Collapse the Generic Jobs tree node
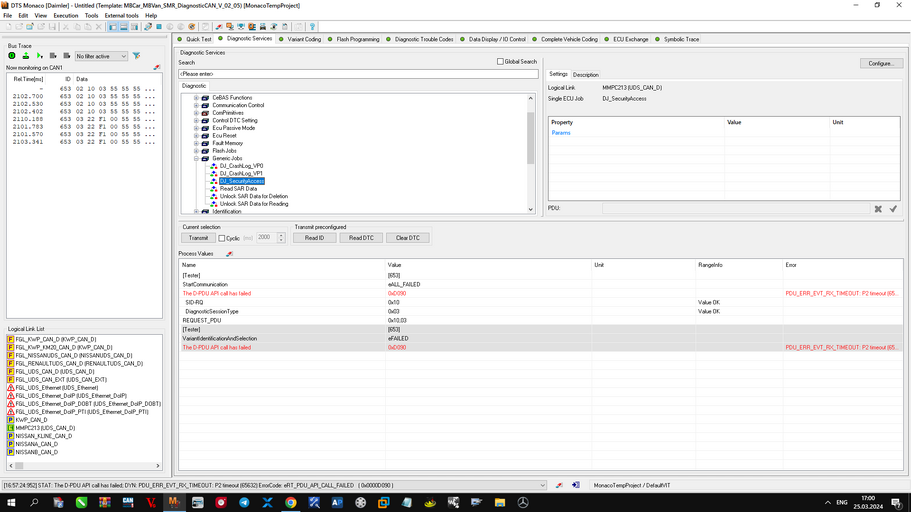The width and height of the screenshot is (911, 512). click(196, 159)
